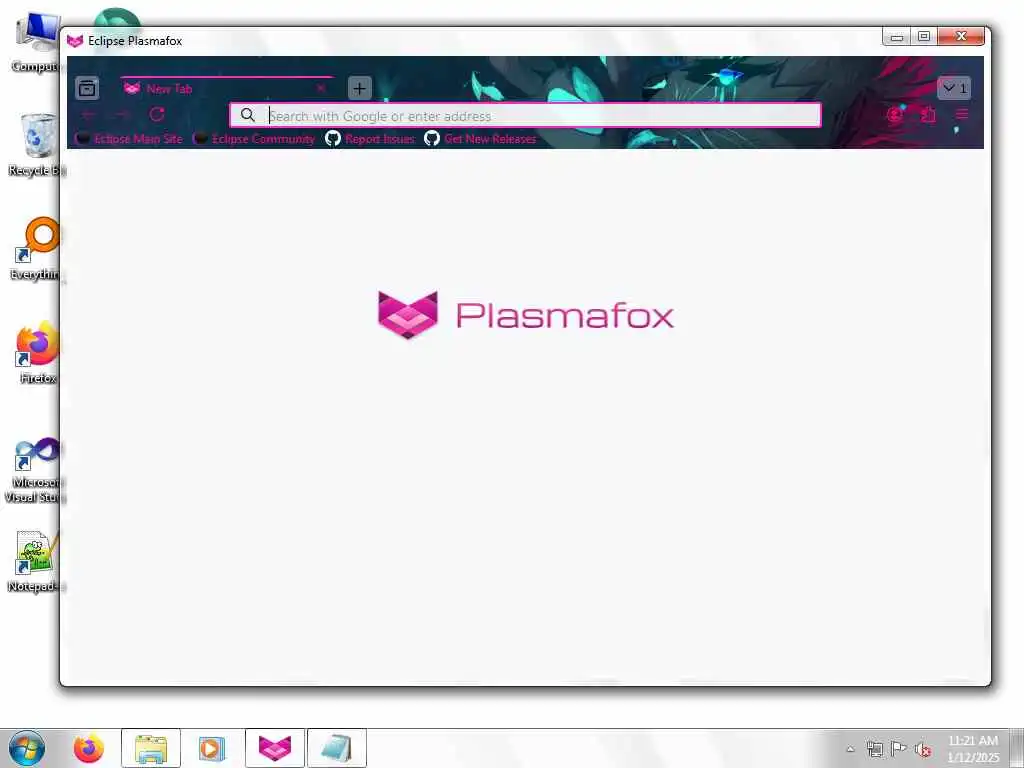Click the magnifier icon in address bar
This screenshot has height=768, width=1024.
coord(248,116)
